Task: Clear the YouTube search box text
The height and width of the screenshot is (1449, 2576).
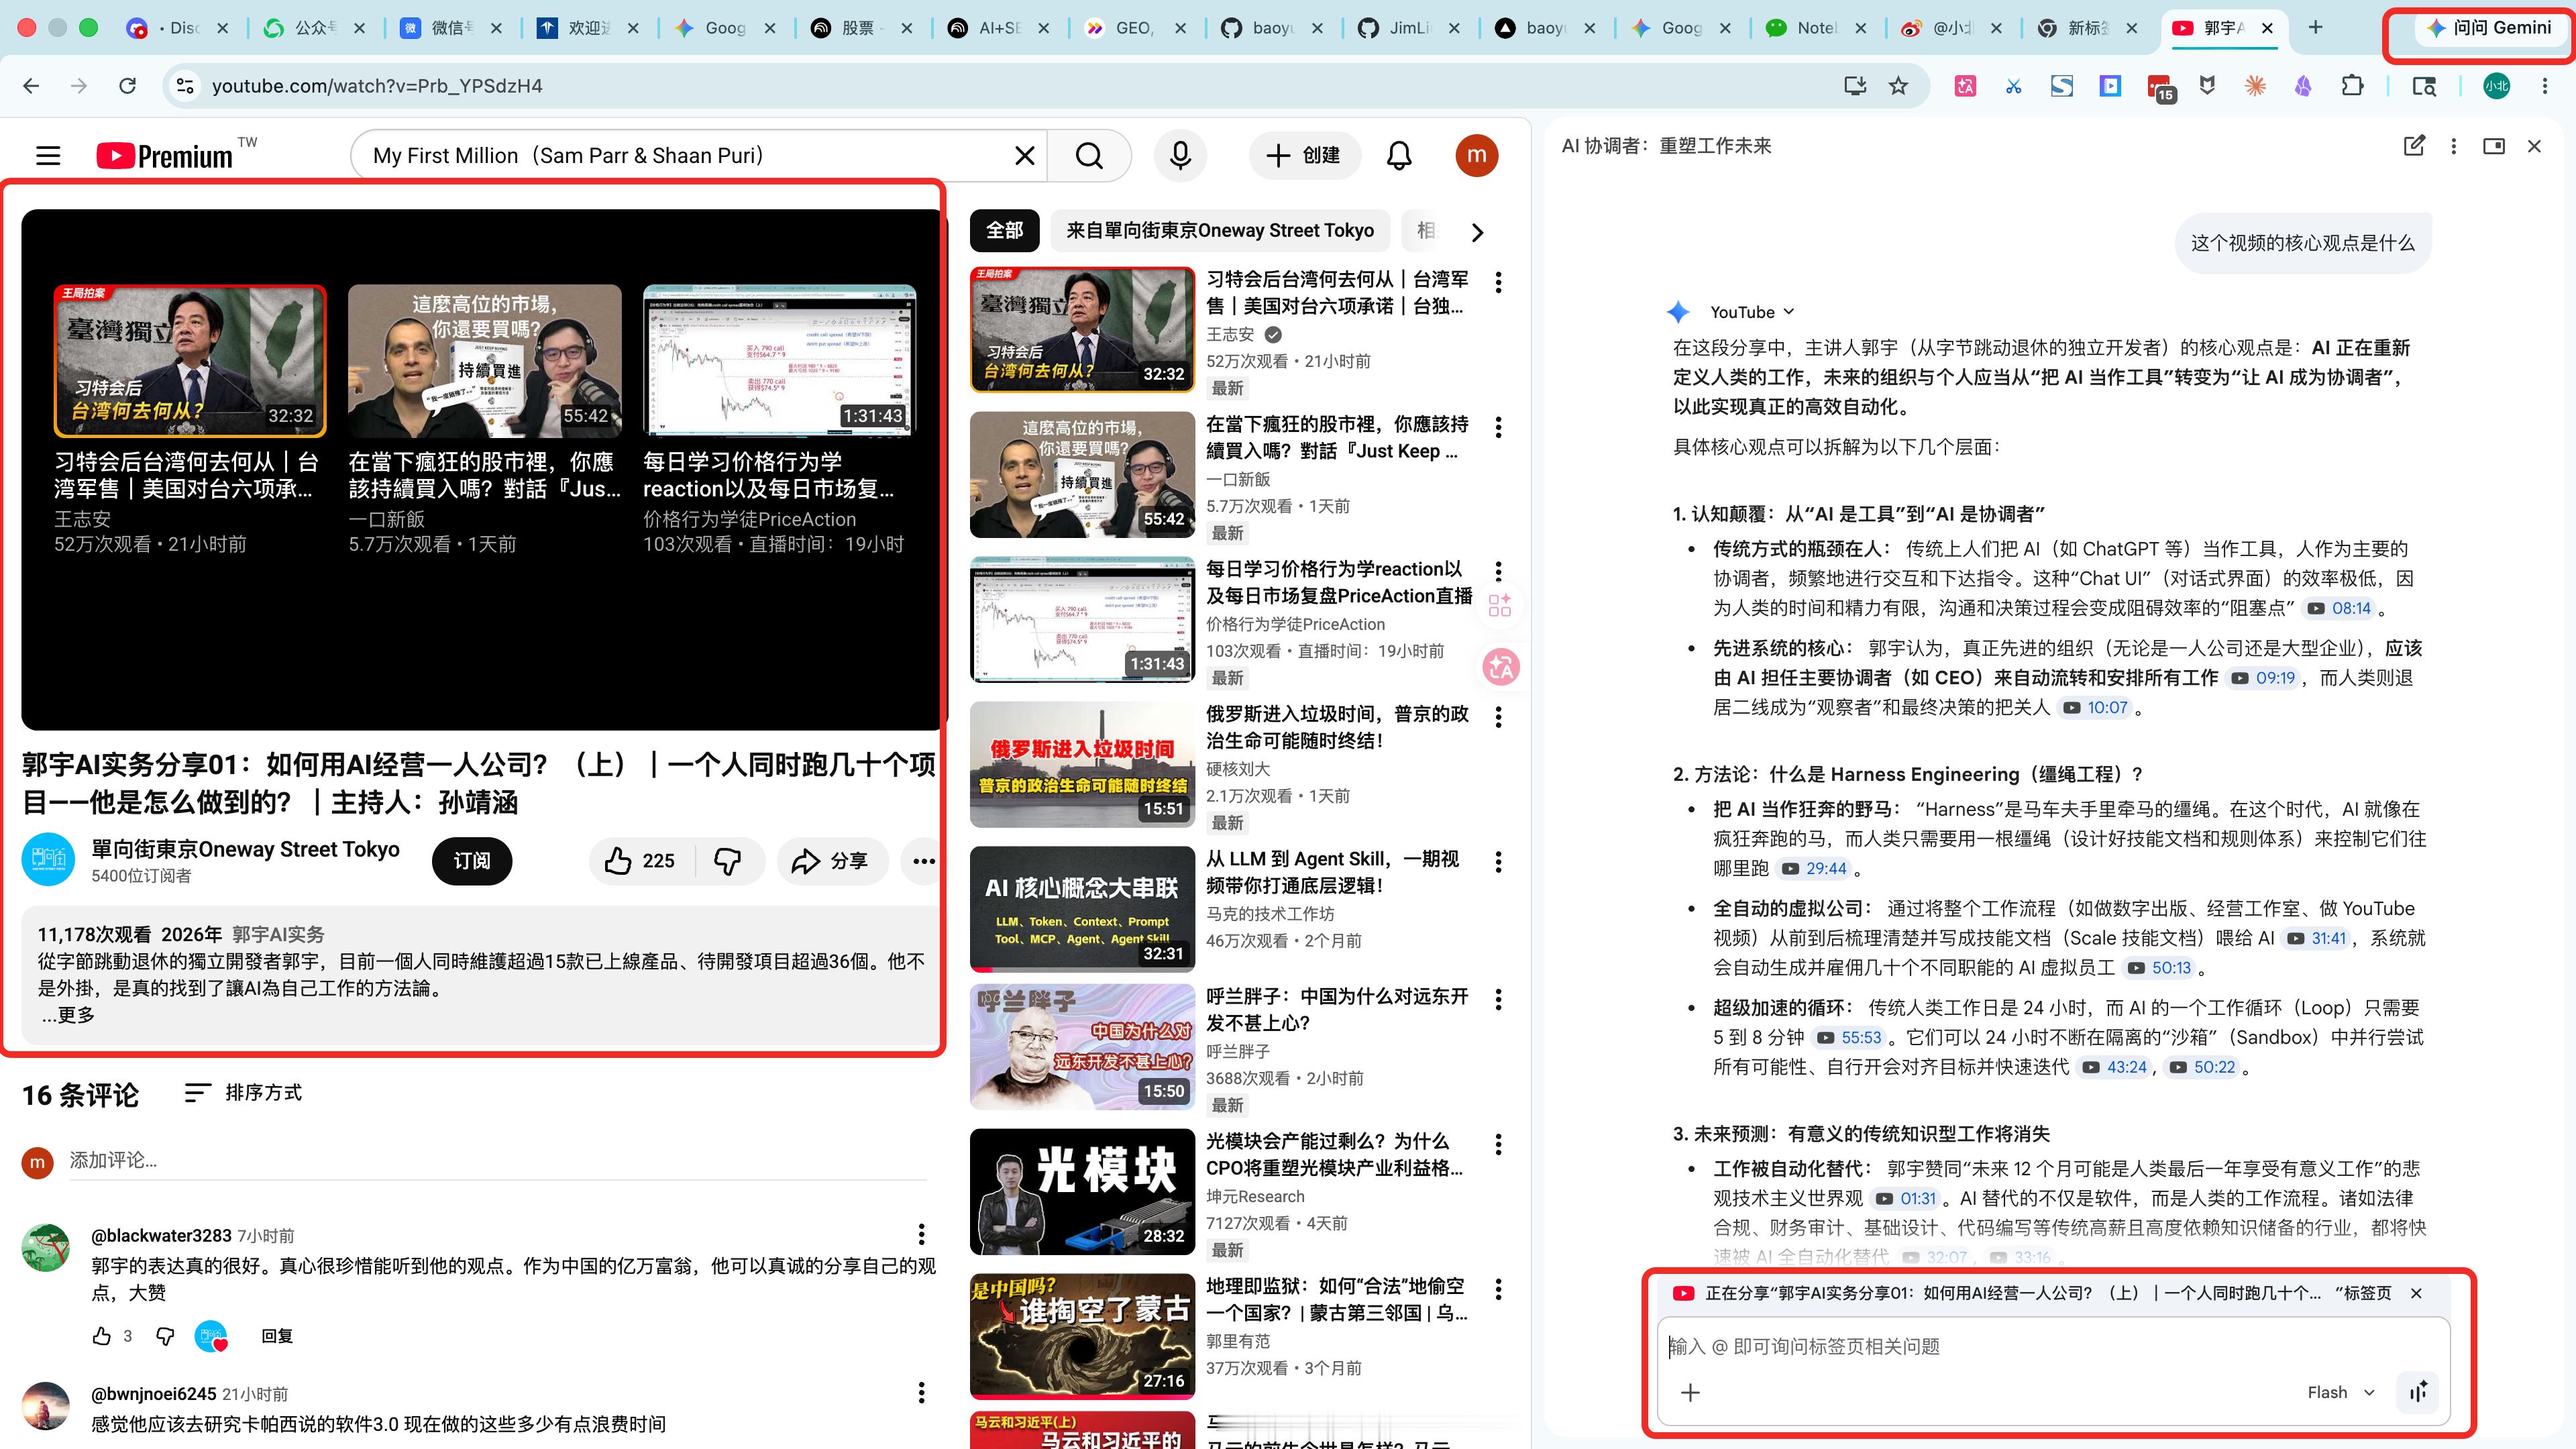Action: coord(1024,155)
